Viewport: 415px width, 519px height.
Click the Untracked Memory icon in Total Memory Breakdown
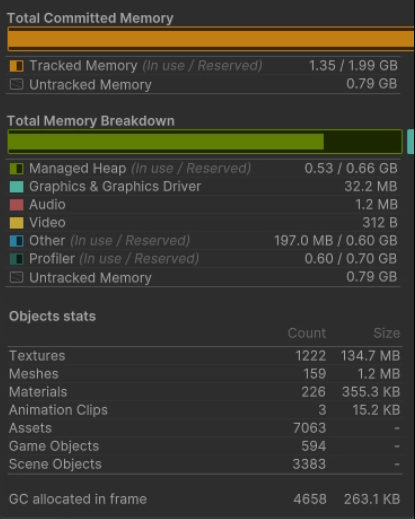16,277
